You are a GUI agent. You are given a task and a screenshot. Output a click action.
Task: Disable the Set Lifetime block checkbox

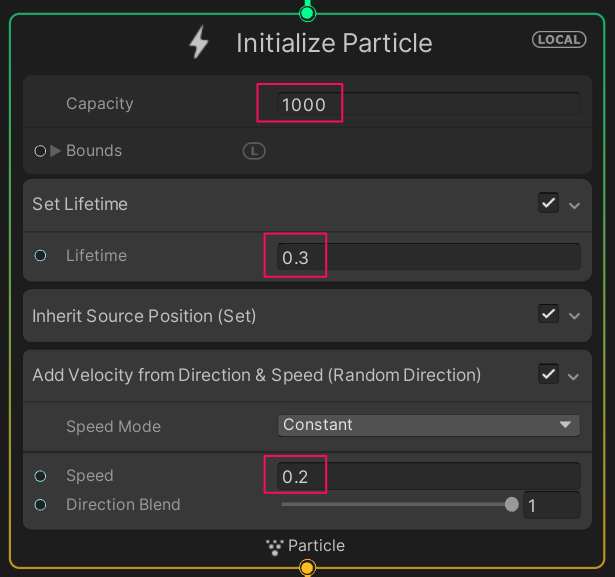pos(548,204)
